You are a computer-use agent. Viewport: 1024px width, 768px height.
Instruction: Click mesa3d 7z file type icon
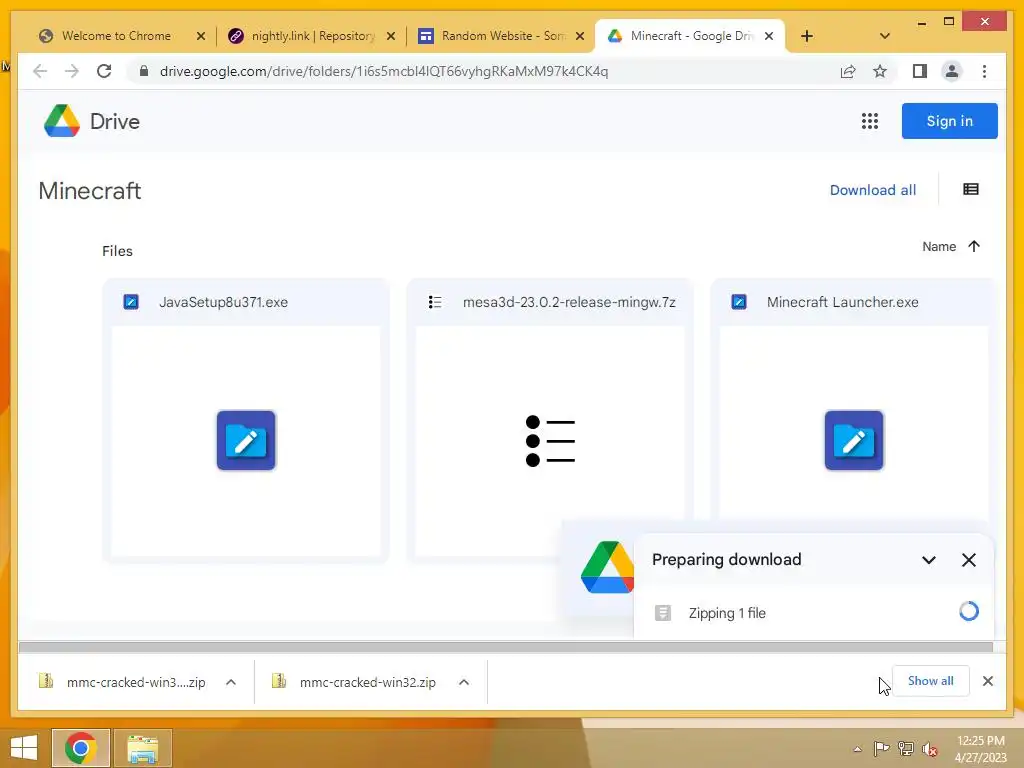(435, 302)
